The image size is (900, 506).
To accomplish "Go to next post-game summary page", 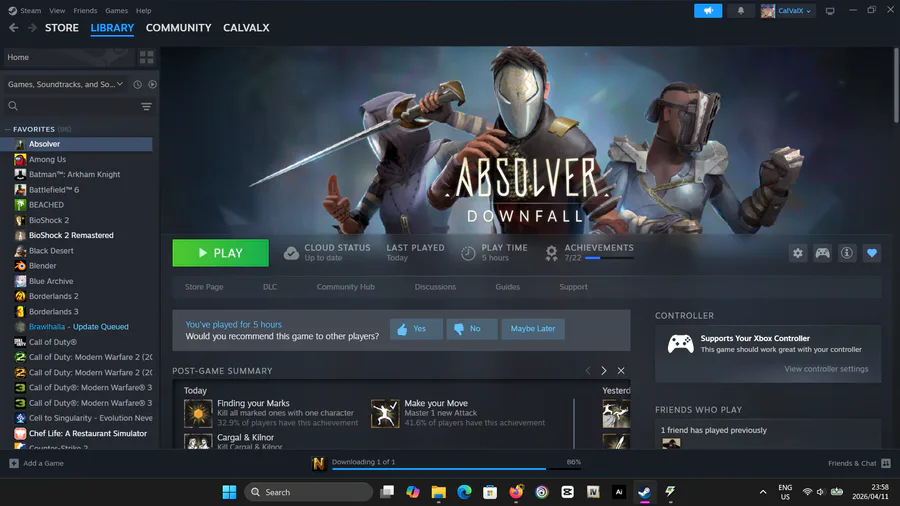I will coord(603,371).
